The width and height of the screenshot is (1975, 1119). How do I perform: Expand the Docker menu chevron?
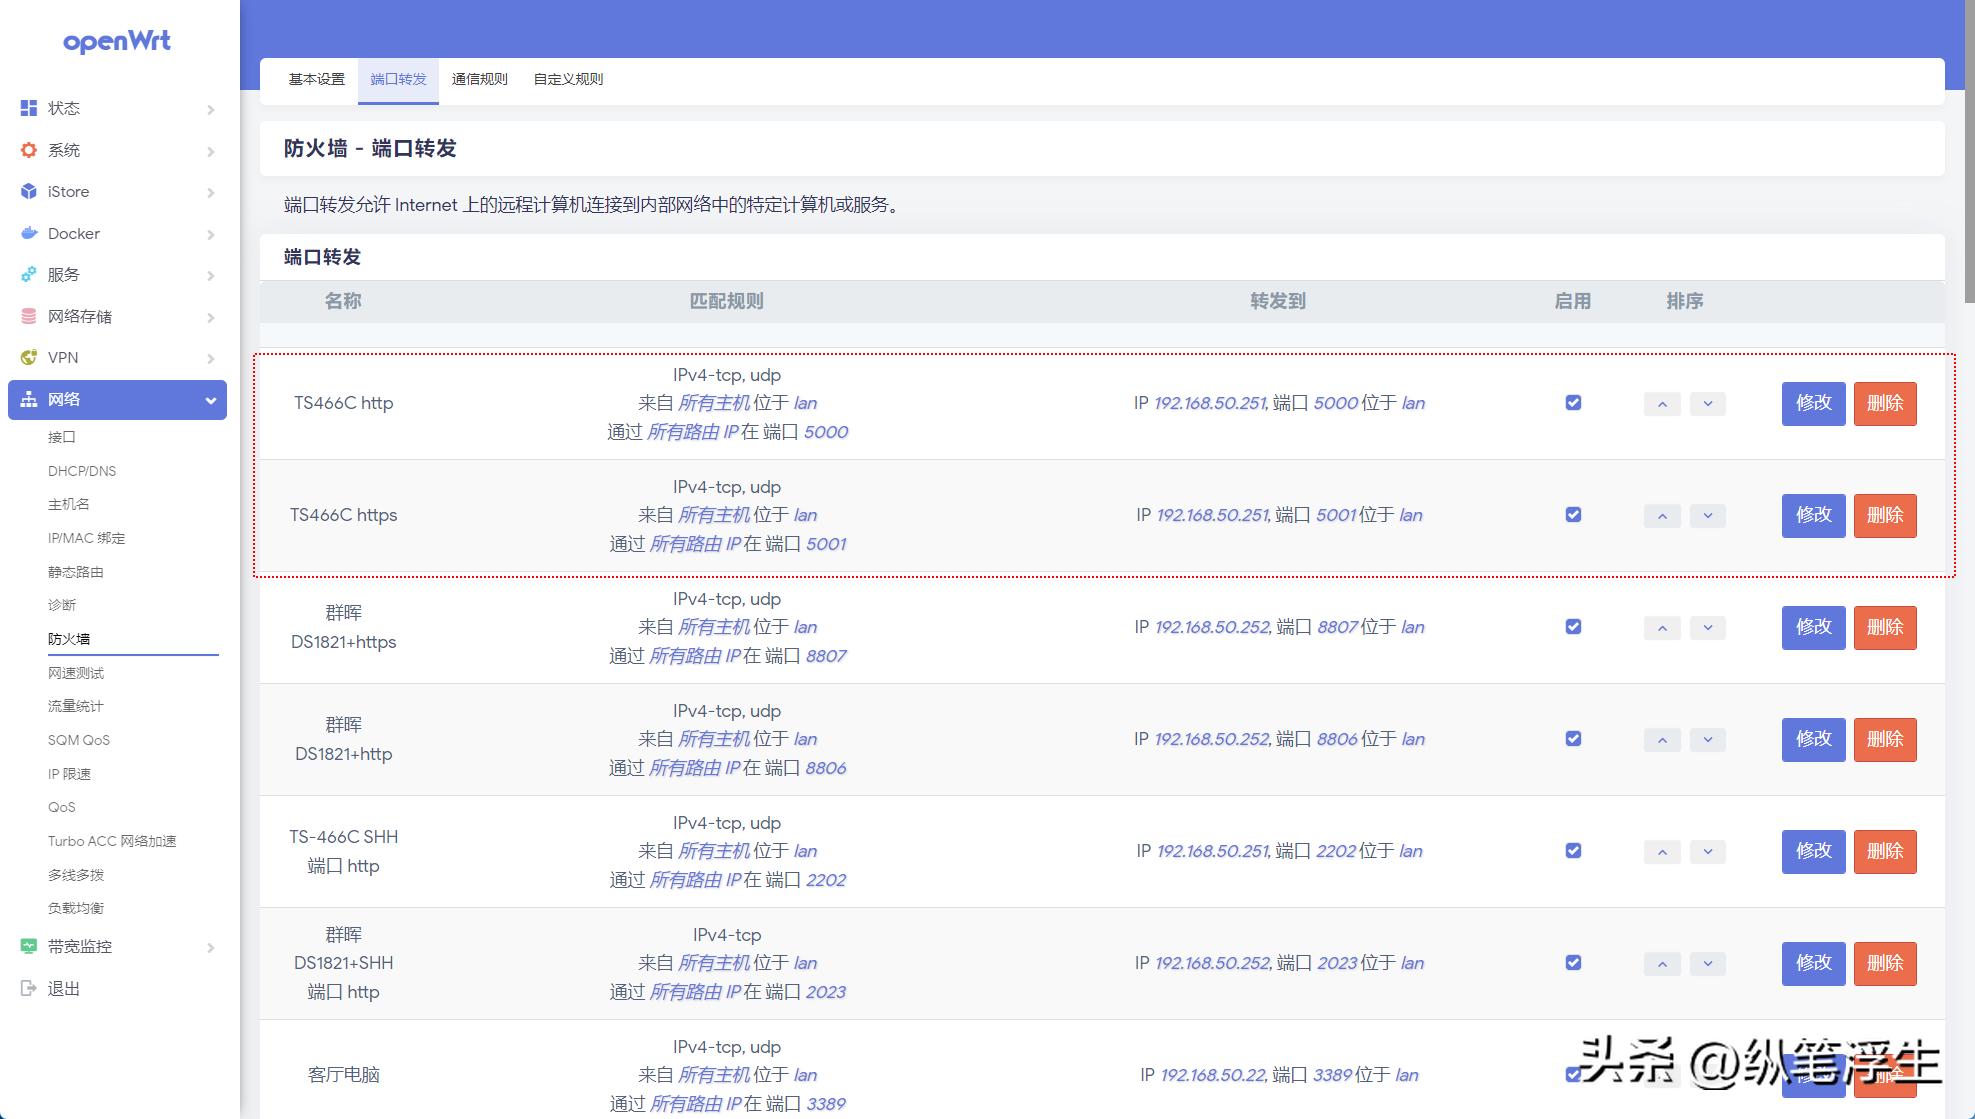(x=210, y=234)
